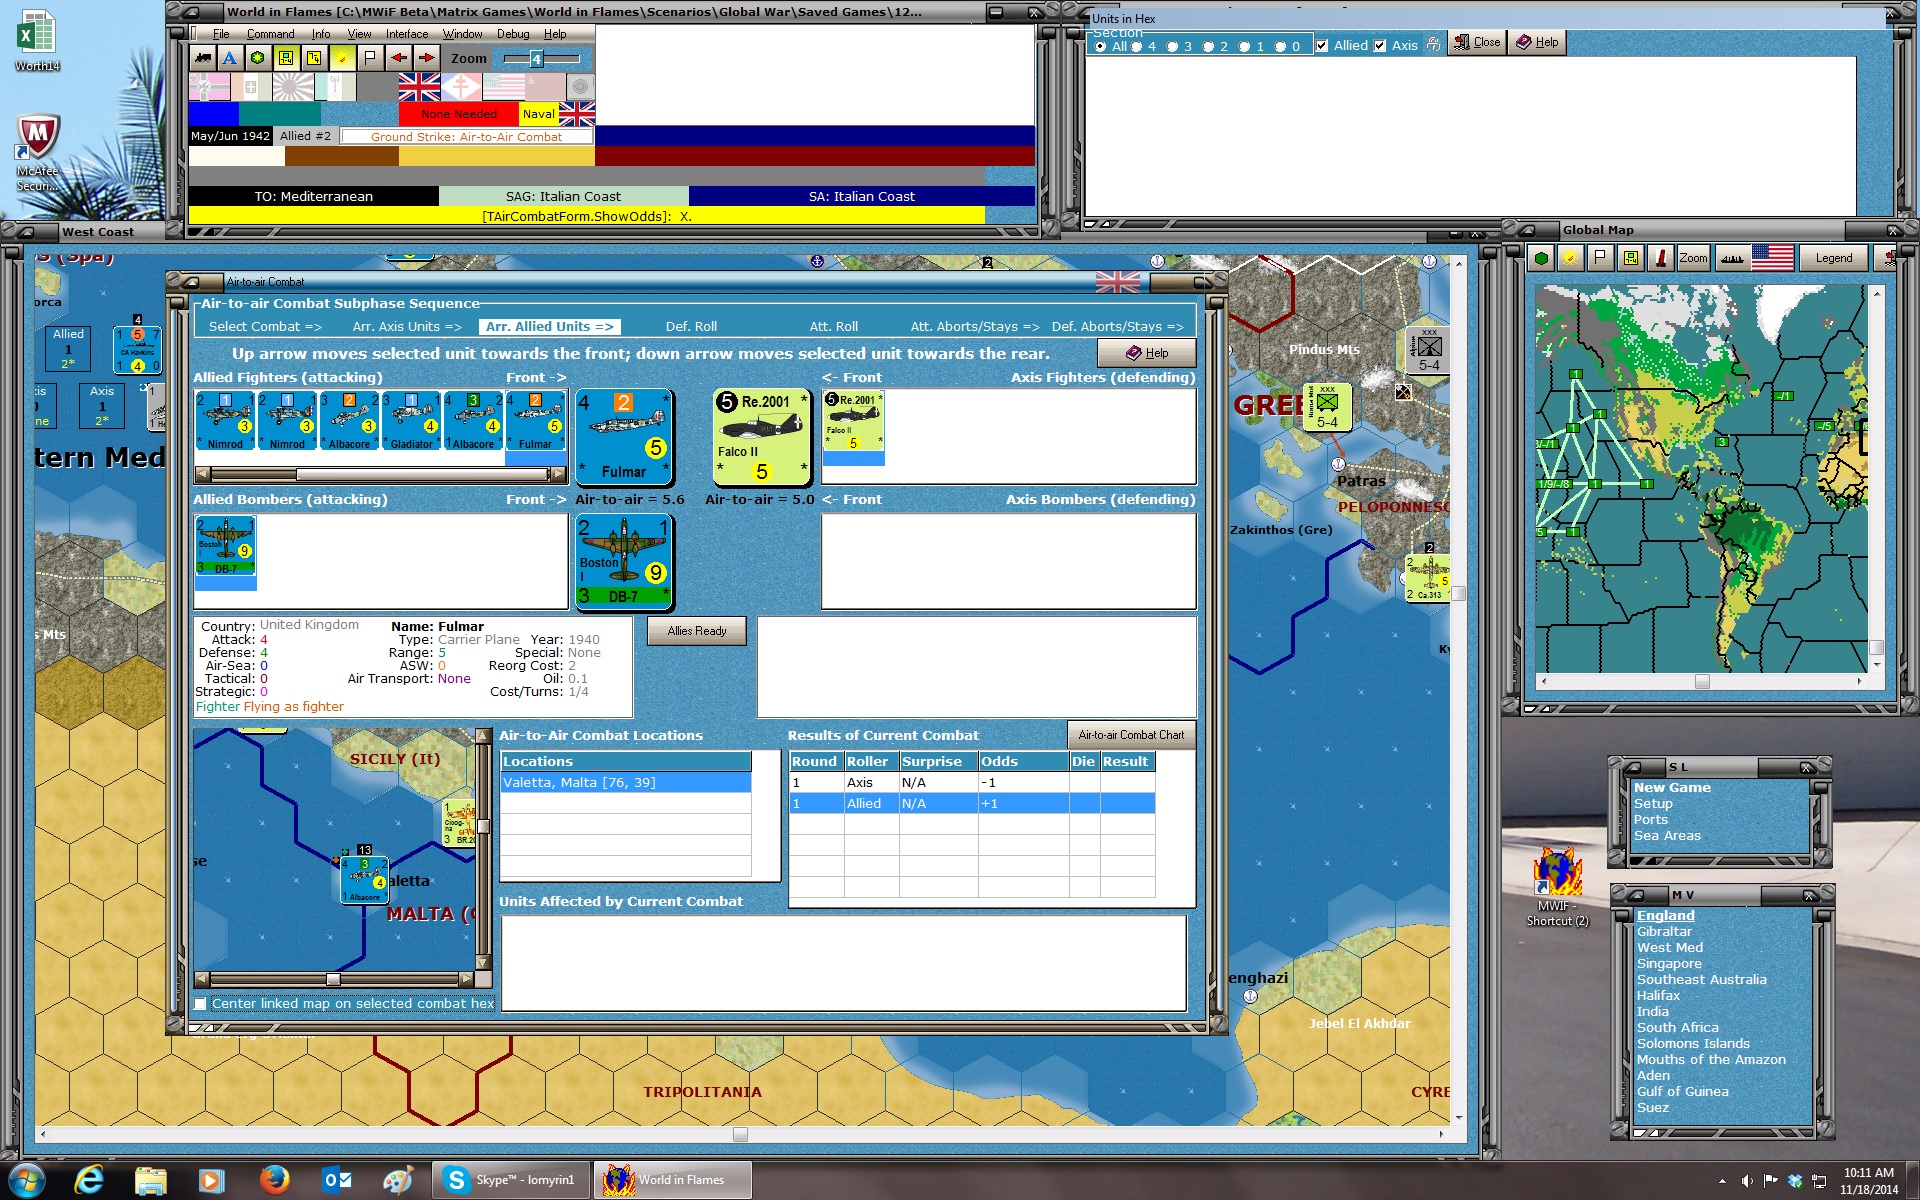
Task: Select section 0 radio button in Units in Hex
Action: [x=1281, y=47]
